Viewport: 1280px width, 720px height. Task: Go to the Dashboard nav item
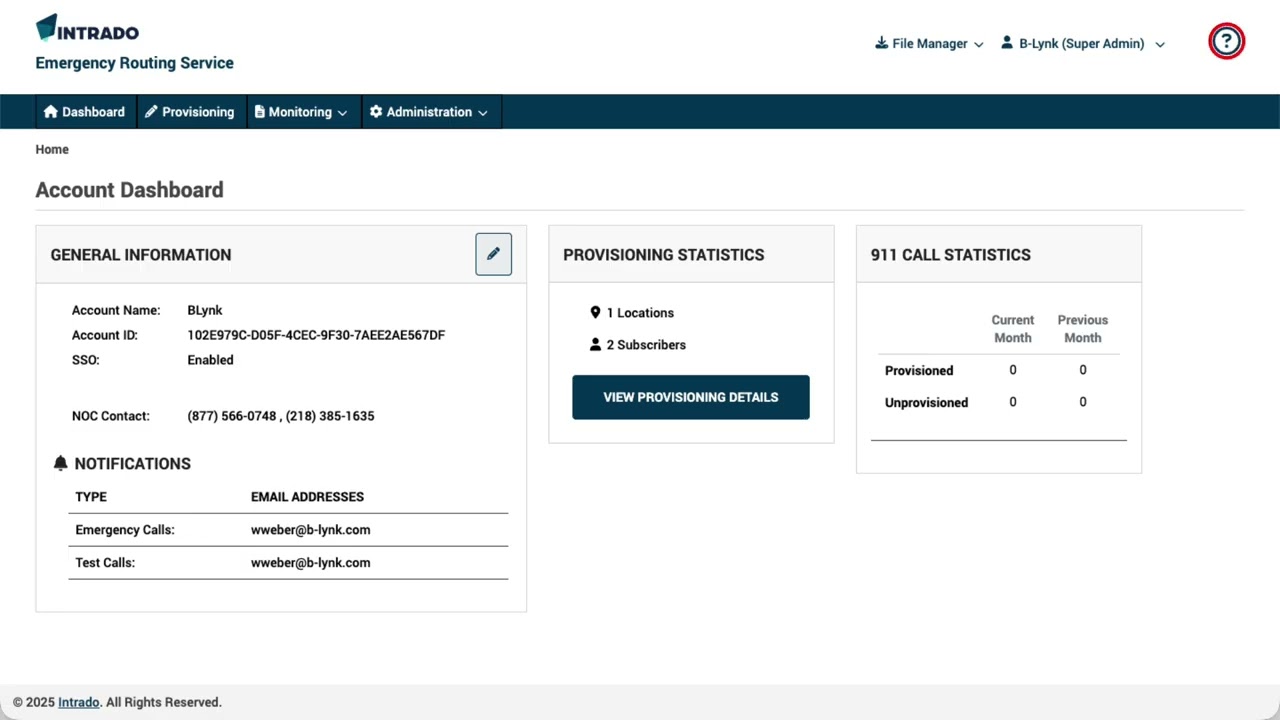point(85,112)
